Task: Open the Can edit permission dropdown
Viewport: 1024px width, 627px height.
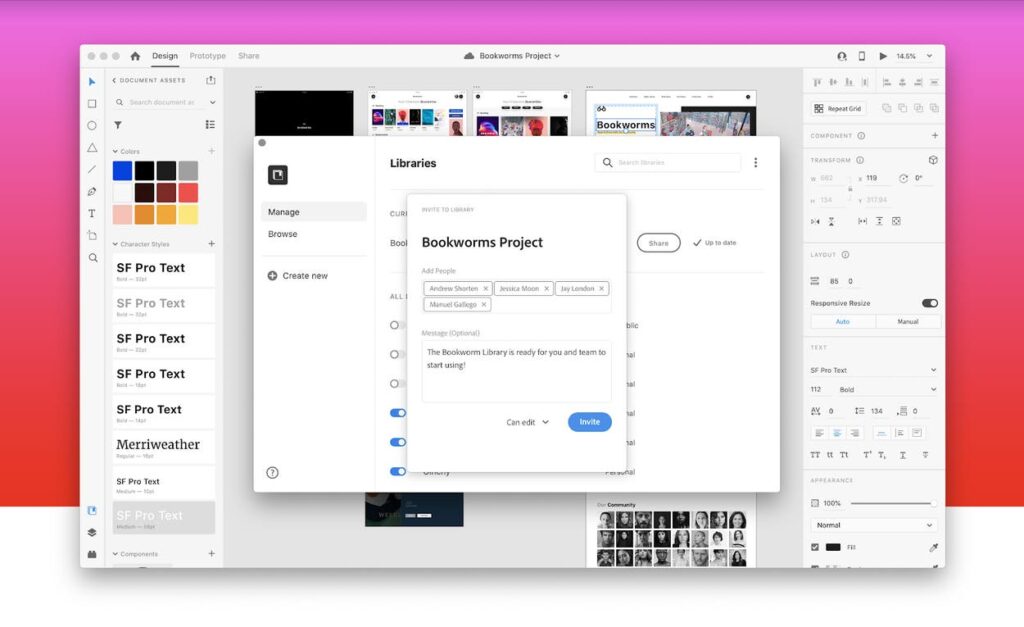Action: tap(528, 422)
